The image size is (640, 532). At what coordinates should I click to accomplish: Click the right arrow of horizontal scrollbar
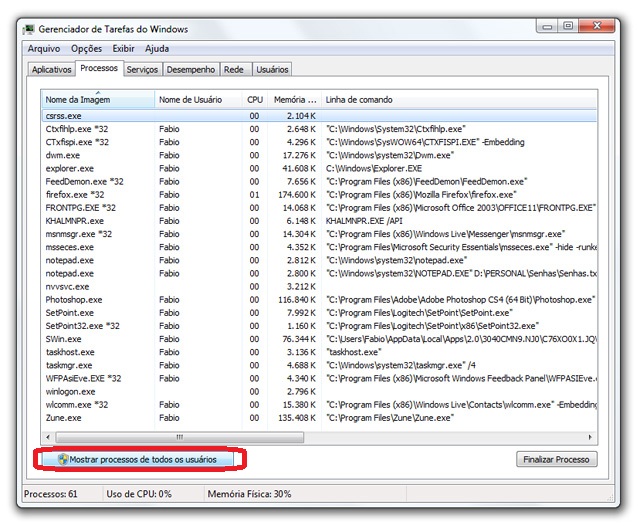[590, 437]
